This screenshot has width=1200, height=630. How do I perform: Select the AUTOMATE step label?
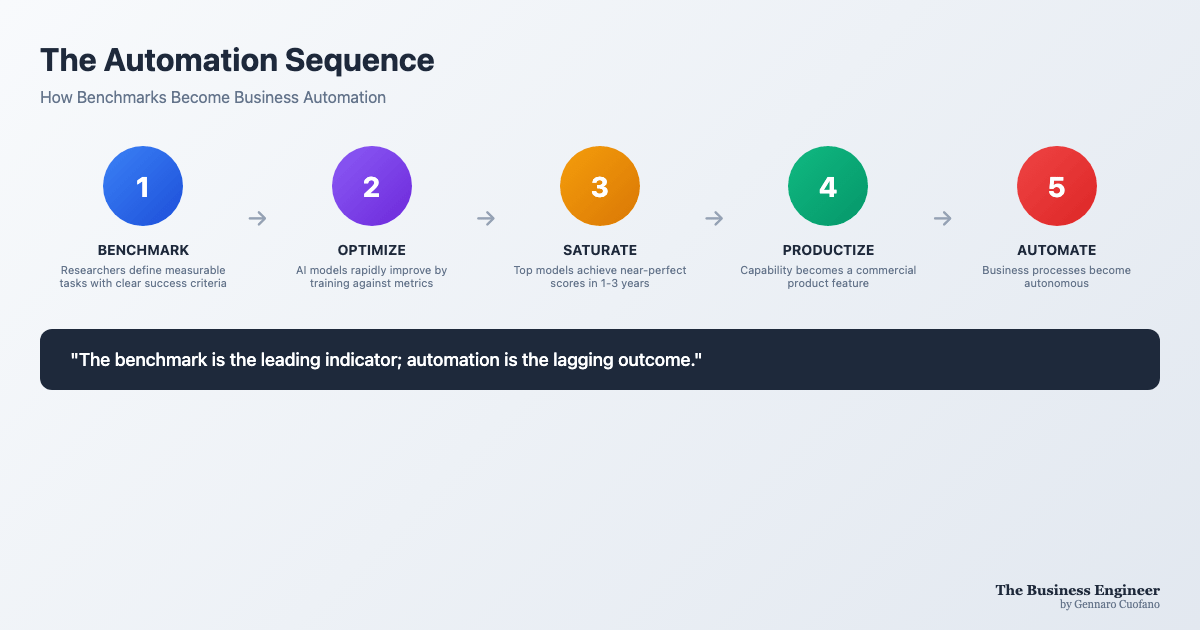click(1057, 250)
